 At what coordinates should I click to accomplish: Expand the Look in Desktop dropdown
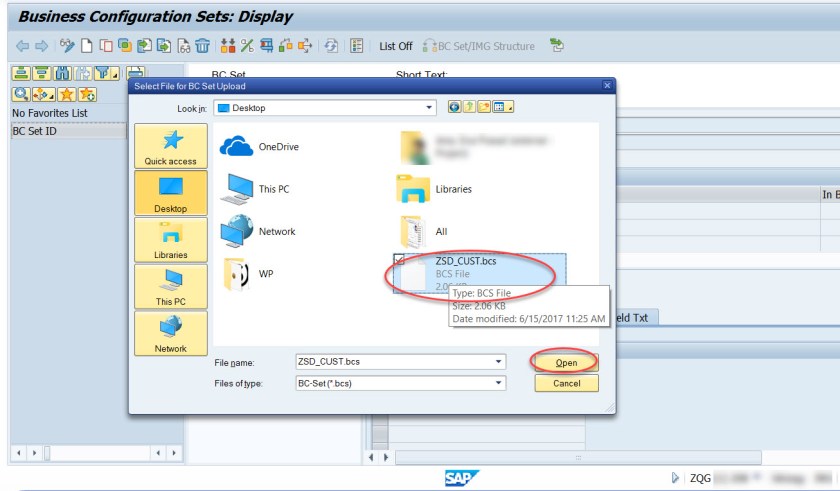(429, 108)
